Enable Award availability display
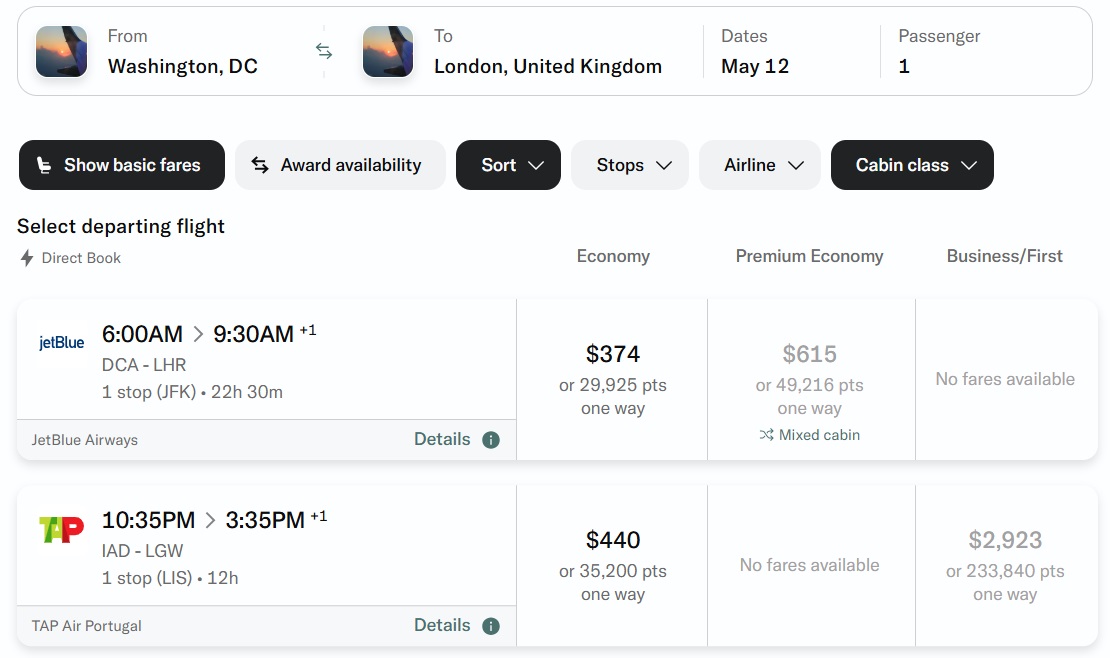 [x=340, y=164]
